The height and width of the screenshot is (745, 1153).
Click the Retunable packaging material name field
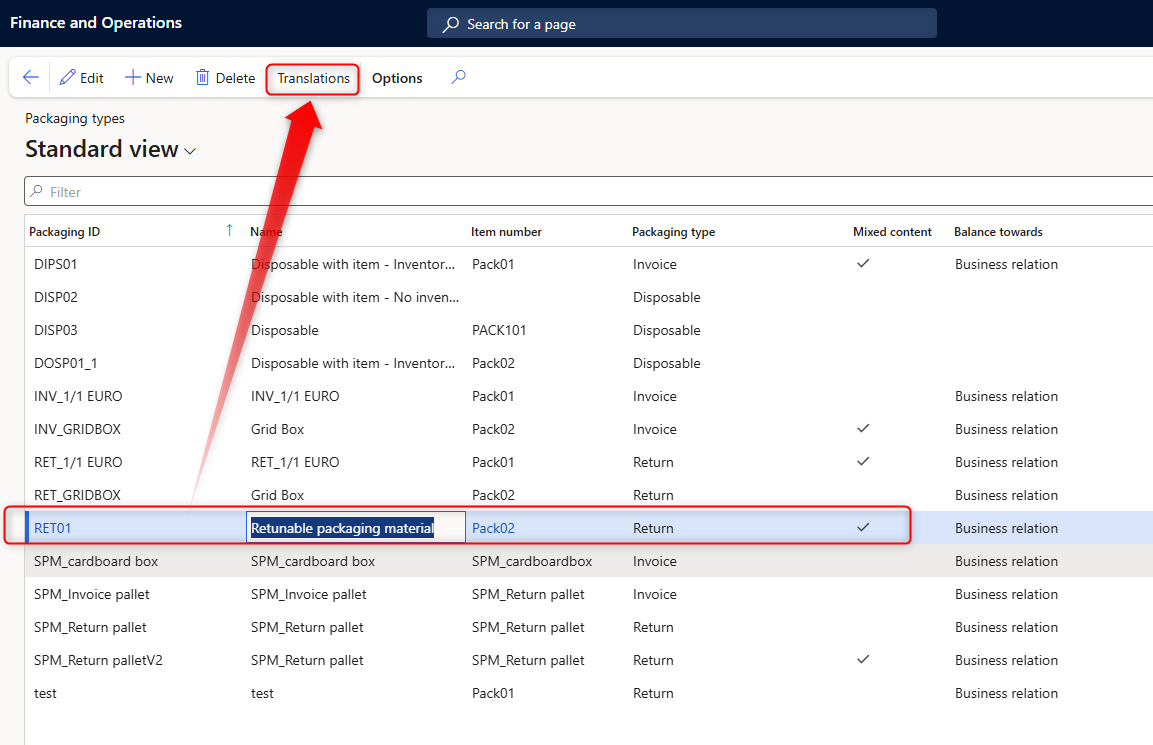click(x=356, y=527)
